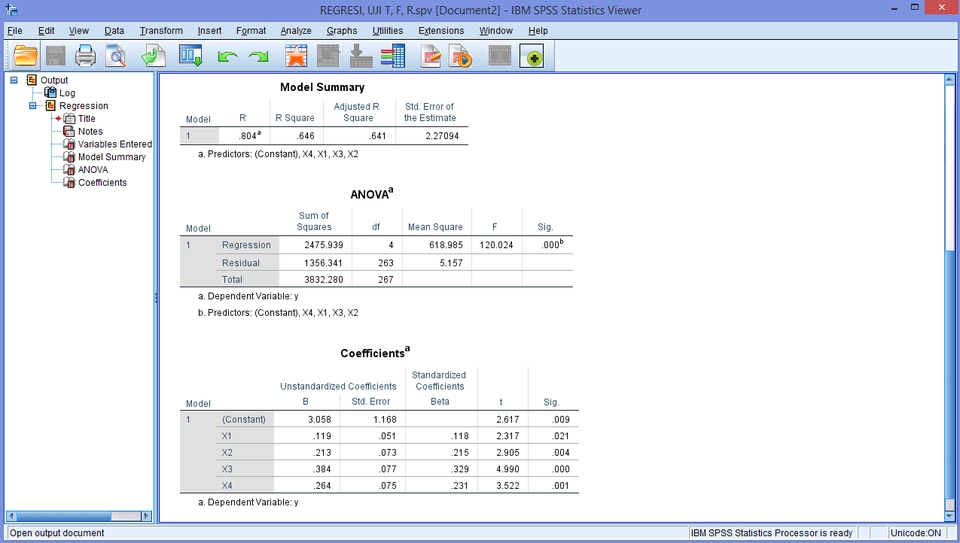Select Title item in outline
Image resolution: width=960 pixels, height=543 pixels.
86,119
